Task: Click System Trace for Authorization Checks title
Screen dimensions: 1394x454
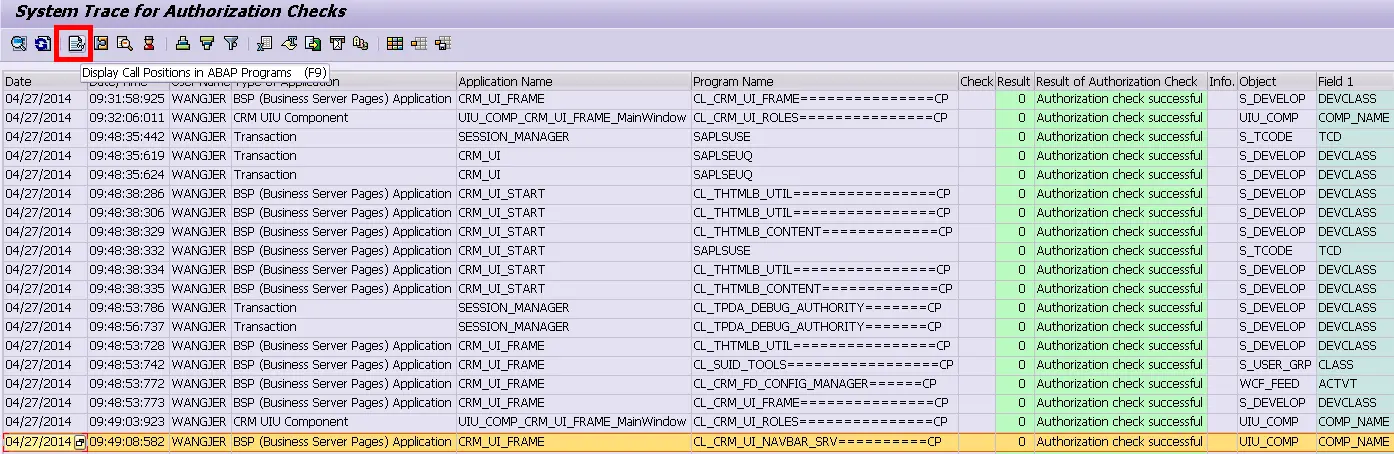Action: 181,12
